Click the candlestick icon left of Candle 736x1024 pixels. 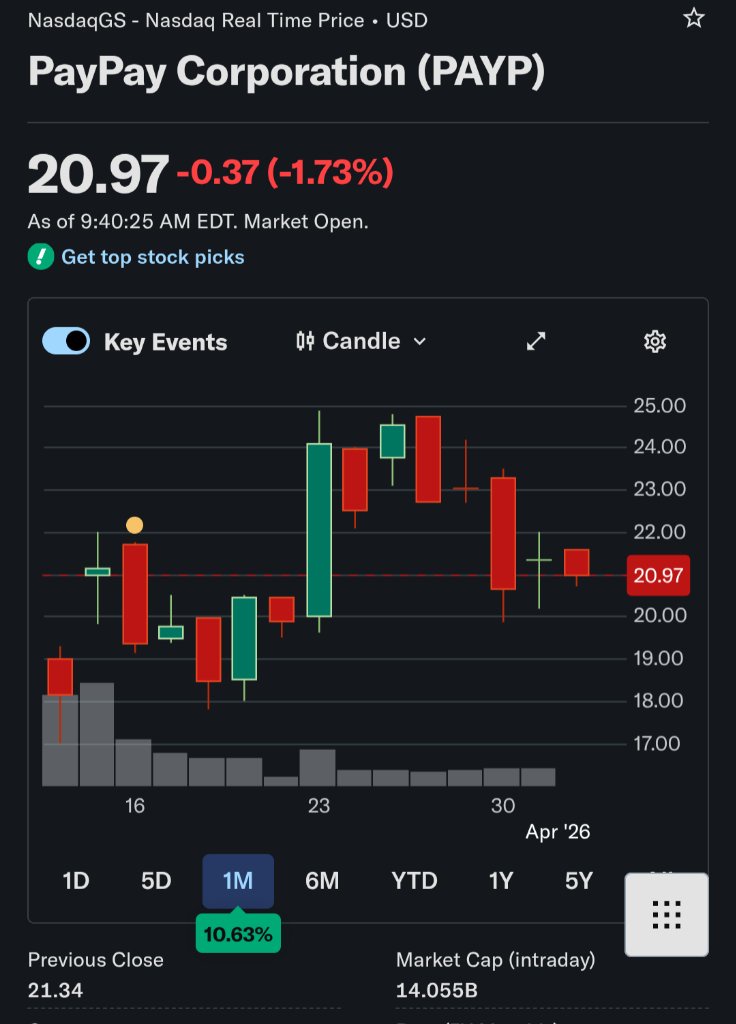(x=305, y=342)
